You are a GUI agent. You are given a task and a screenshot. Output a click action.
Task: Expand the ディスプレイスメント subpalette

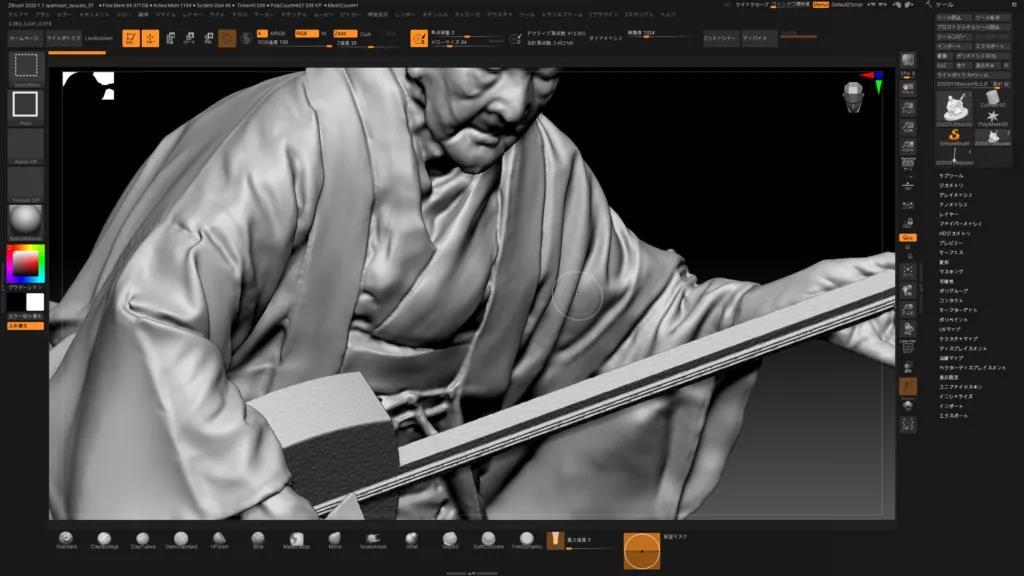[x=963, y=349]
